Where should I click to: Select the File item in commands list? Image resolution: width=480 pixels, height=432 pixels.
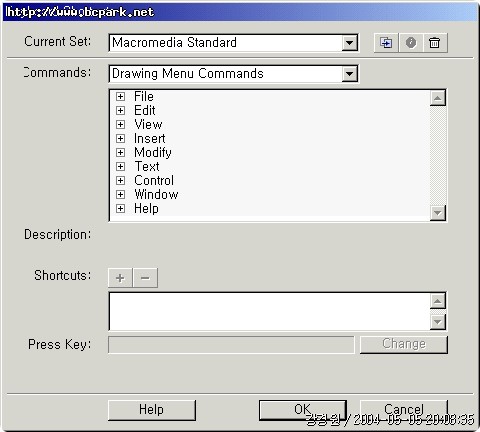[144, 97]
